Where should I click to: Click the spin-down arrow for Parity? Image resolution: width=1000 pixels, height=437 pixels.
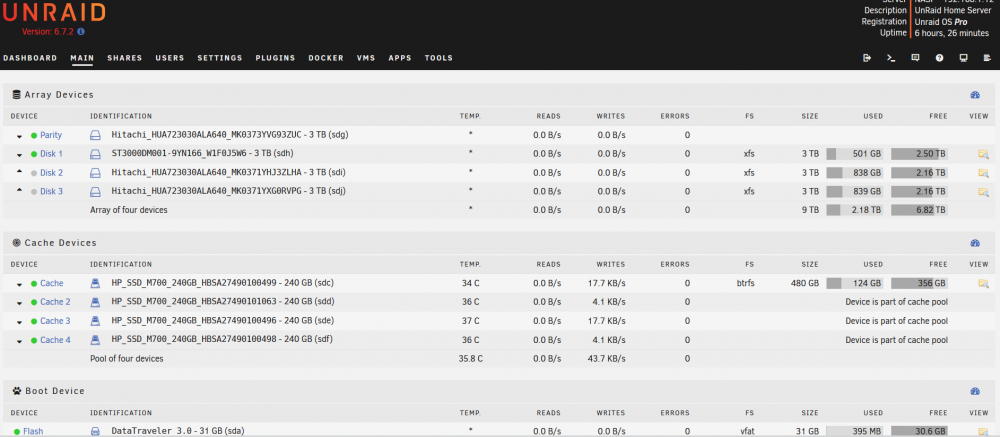pyautogui.click(x=19, y=136)
